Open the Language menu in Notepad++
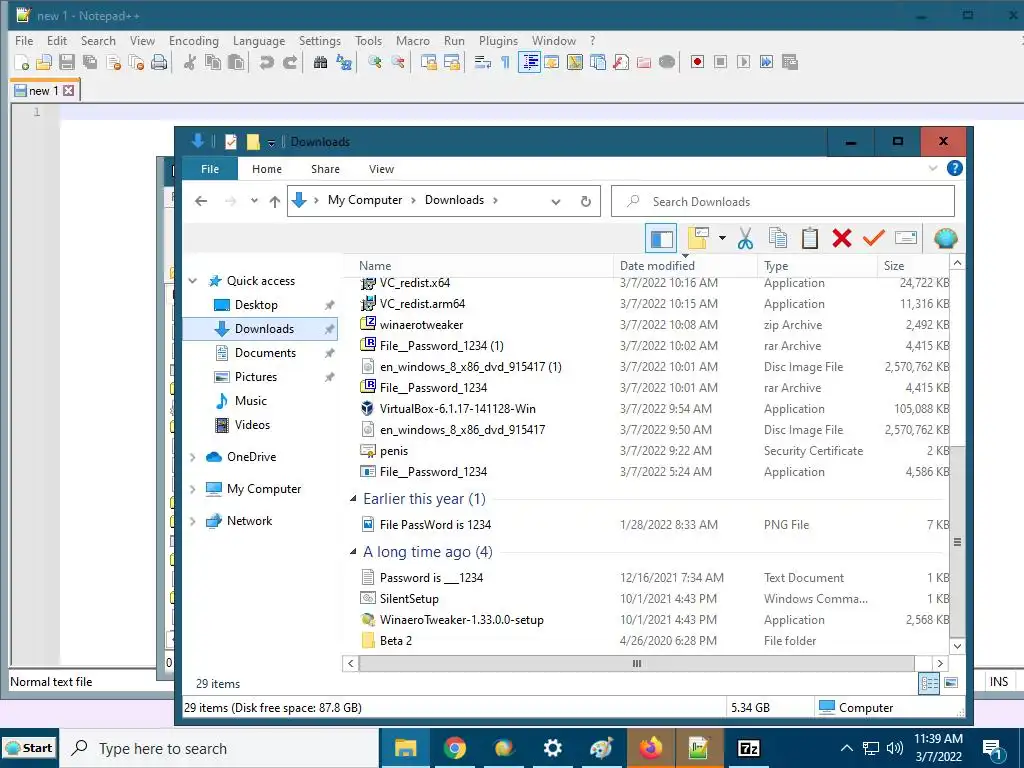 259,40
